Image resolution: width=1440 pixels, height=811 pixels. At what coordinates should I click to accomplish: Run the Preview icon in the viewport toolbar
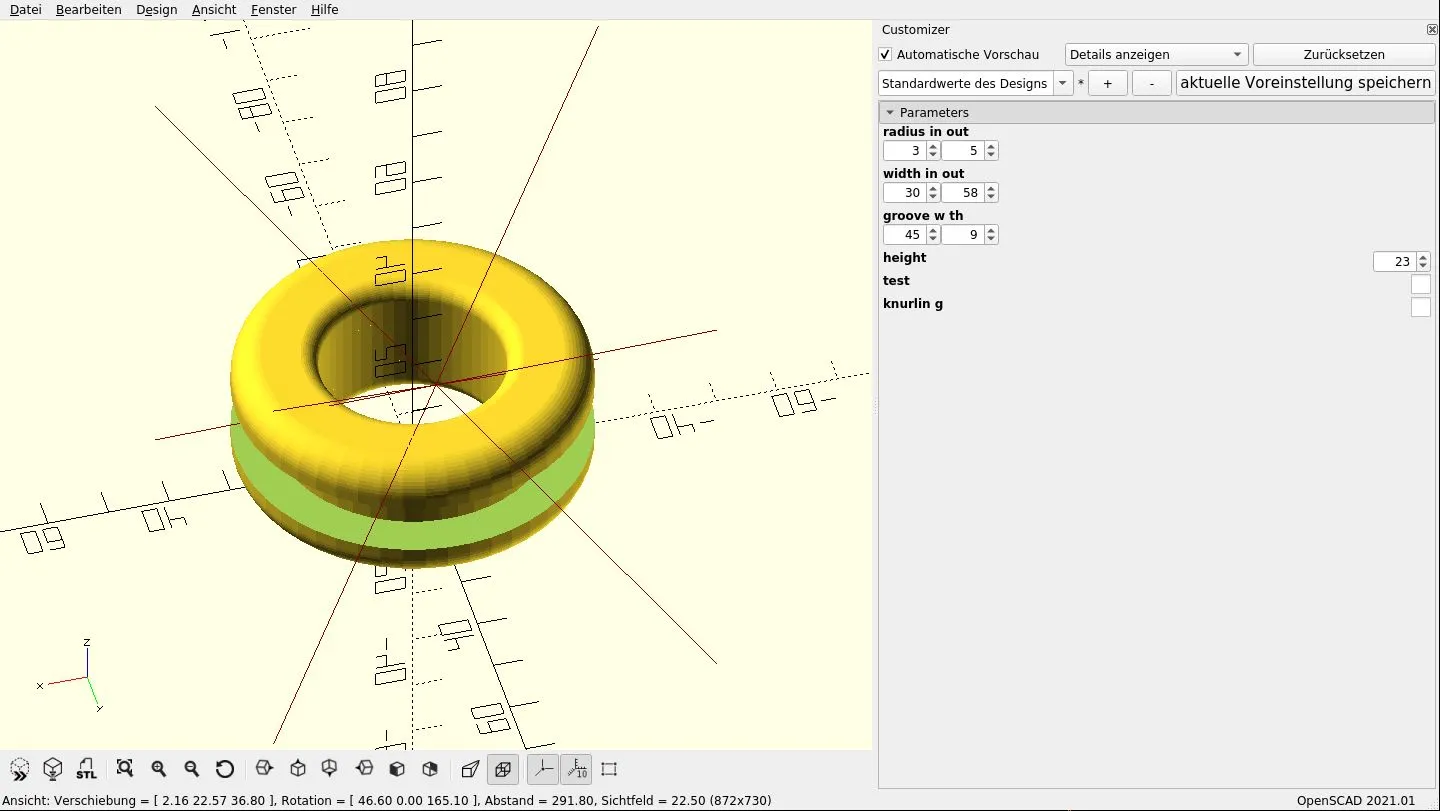(20, 769)
